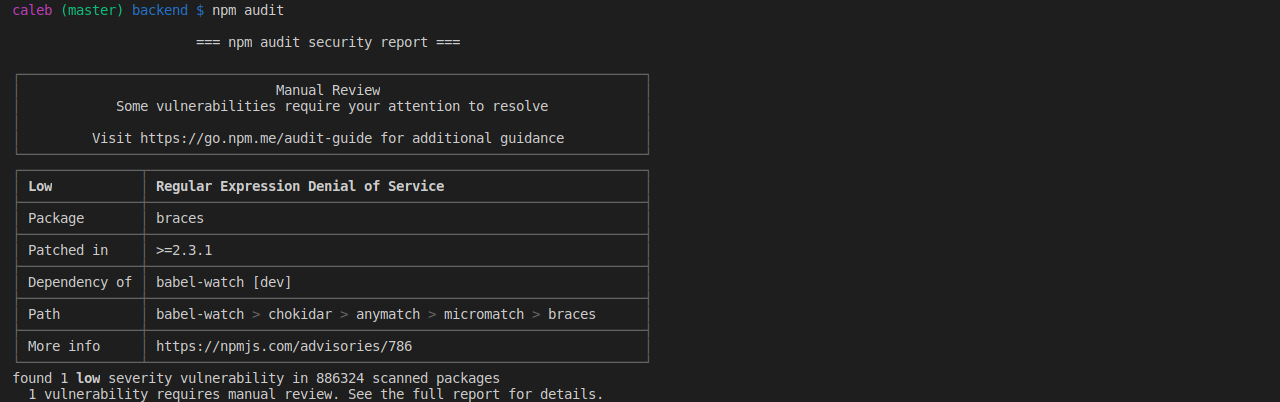Select the '(master)' branch name in prompt
The width and height of the screenshot is (1280, 402).
point(92,10)
